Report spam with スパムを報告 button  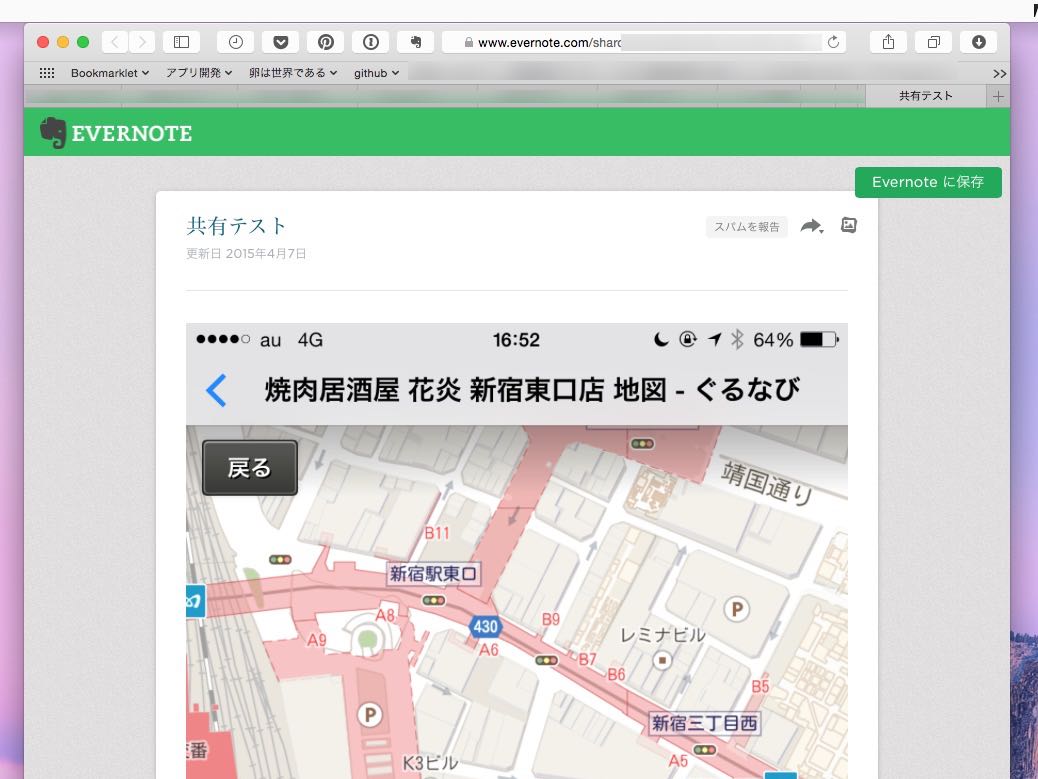coord(747,227)
